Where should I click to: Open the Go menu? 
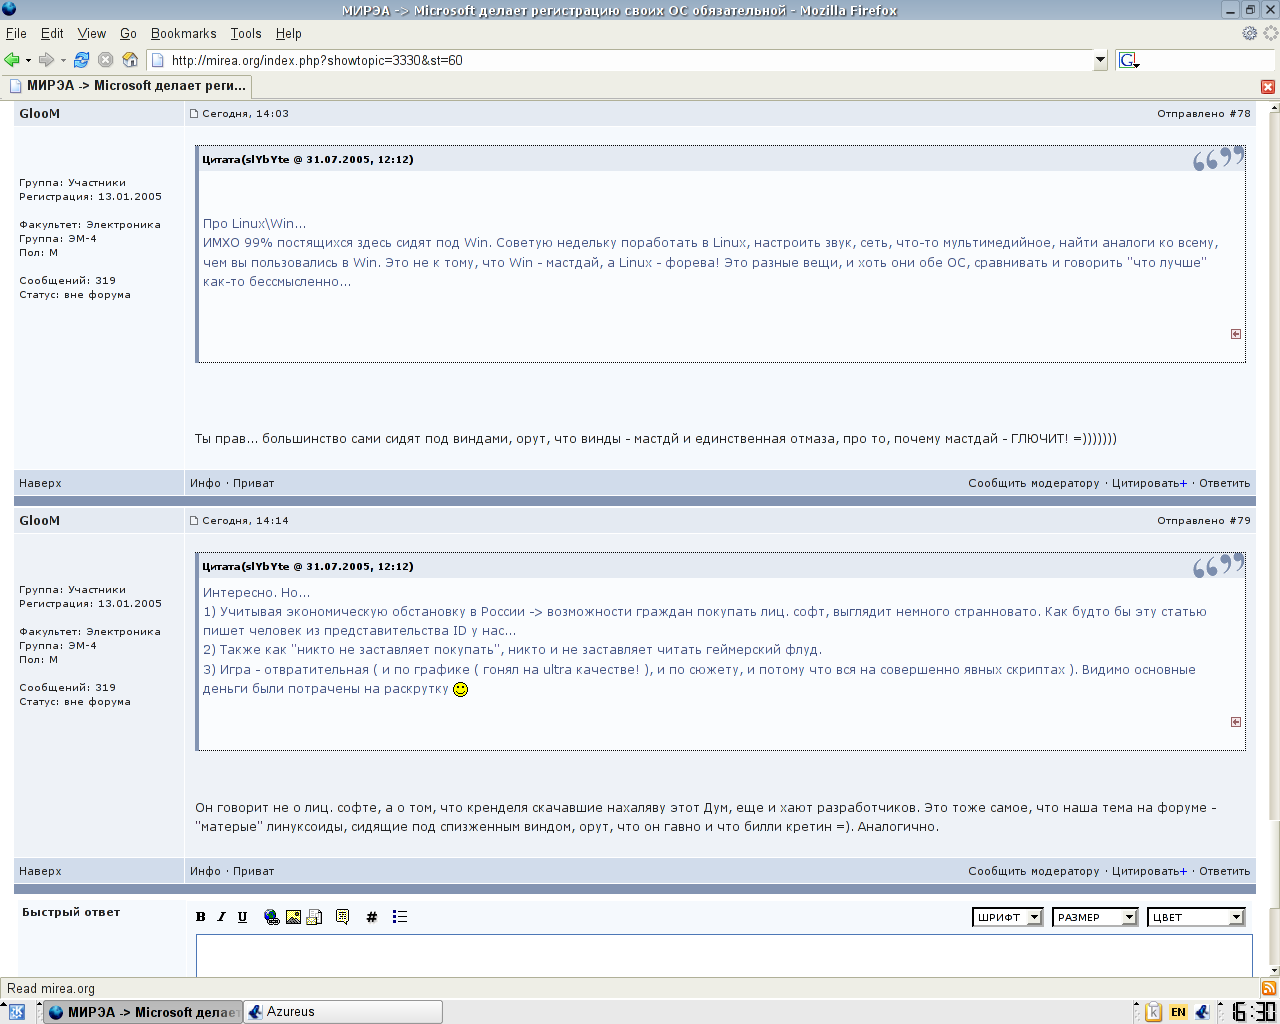click(x=128, y=33)
